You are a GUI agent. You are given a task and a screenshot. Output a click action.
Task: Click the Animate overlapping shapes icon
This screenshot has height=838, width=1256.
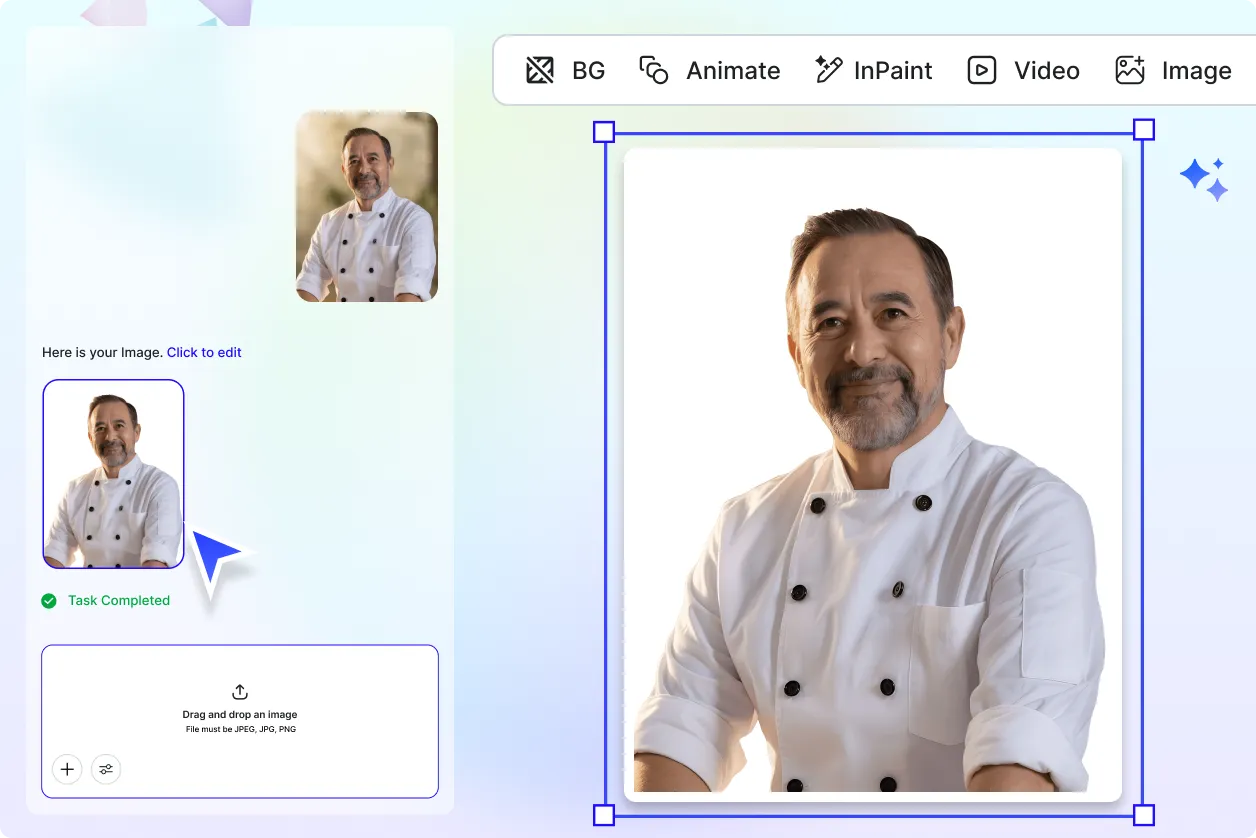point(654,70)
